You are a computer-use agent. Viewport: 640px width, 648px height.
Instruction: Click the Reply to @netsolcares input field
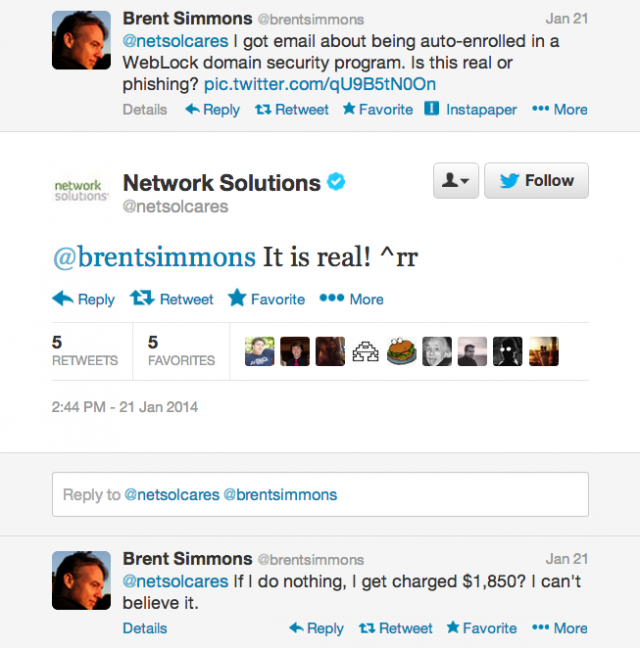coord(320,494)
